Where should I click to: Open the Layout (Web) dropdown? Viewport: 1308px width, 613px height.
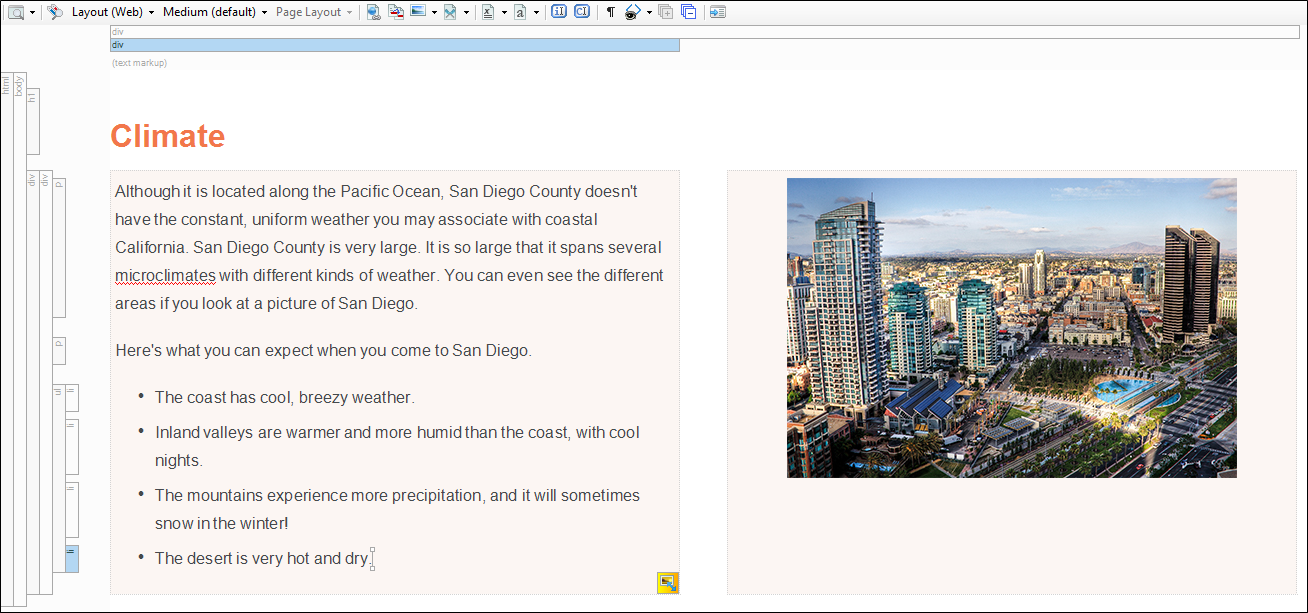pos(112,12)
